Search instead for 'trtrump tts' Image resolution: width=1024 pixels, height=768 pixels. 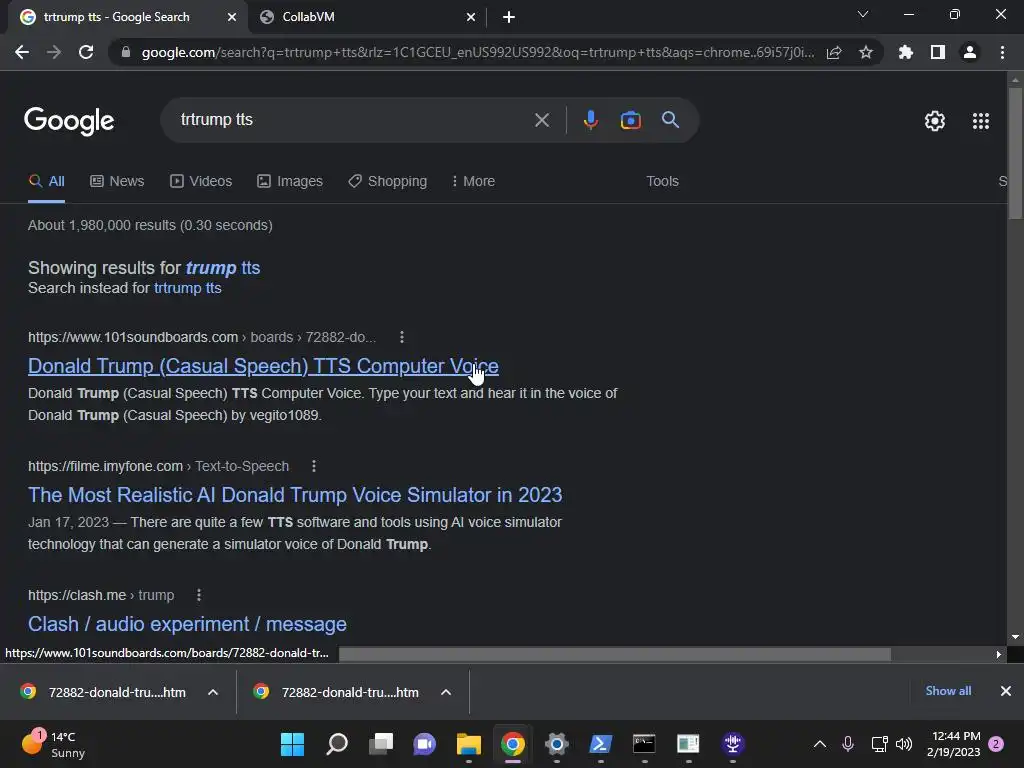[187, 288]
